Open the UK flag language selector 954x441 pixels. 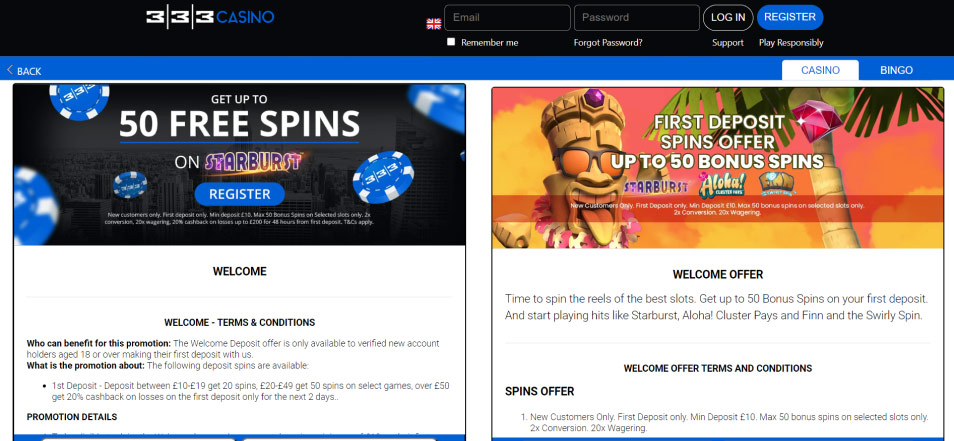click(x=434, y=24)
